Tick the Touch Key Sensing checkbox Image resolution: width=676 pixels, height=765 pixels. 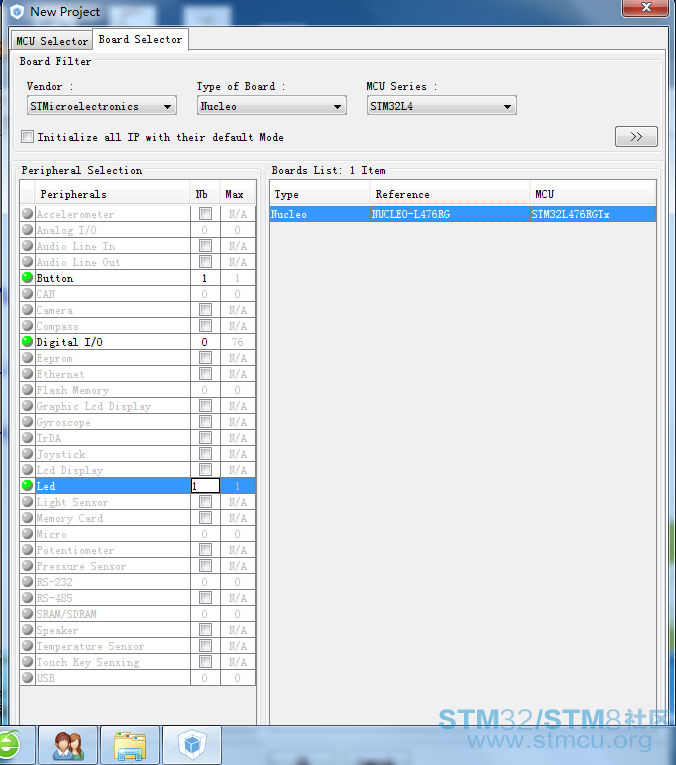(205, 662)
